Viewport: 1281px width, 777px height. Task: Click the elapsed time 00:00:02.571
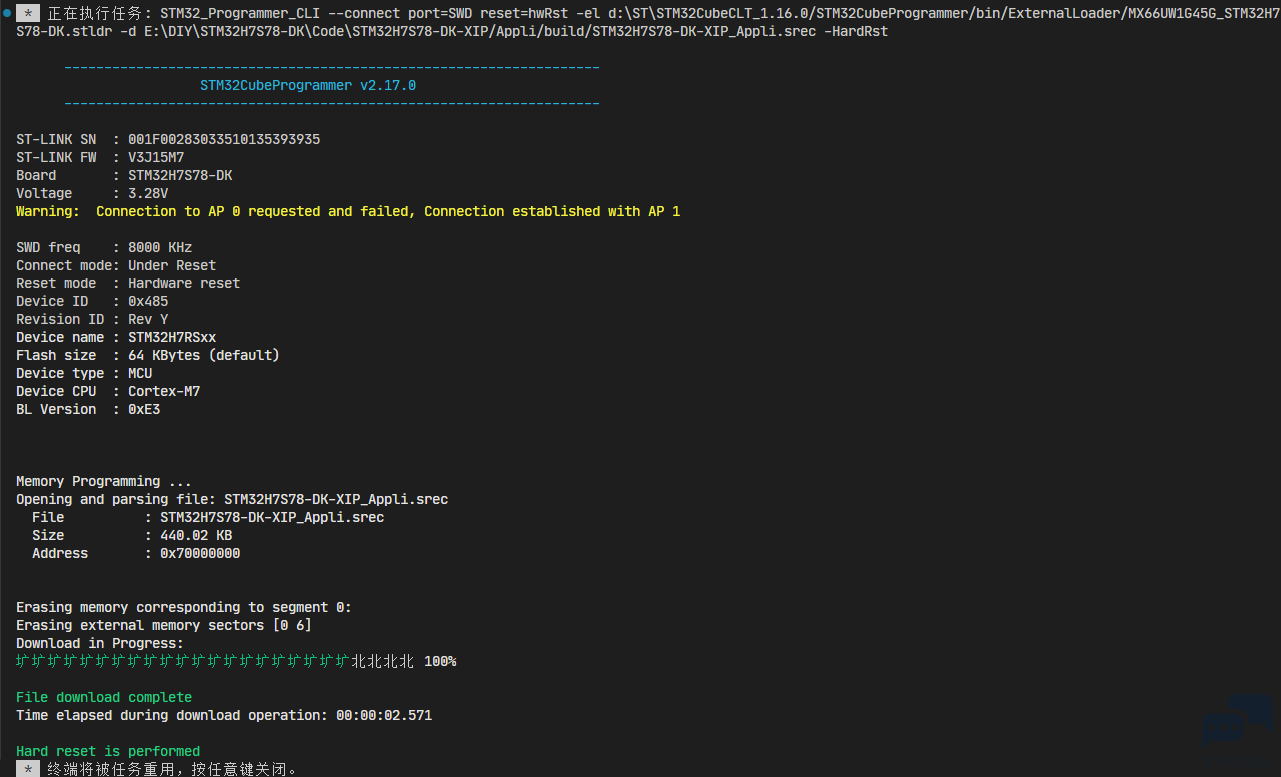384,715
